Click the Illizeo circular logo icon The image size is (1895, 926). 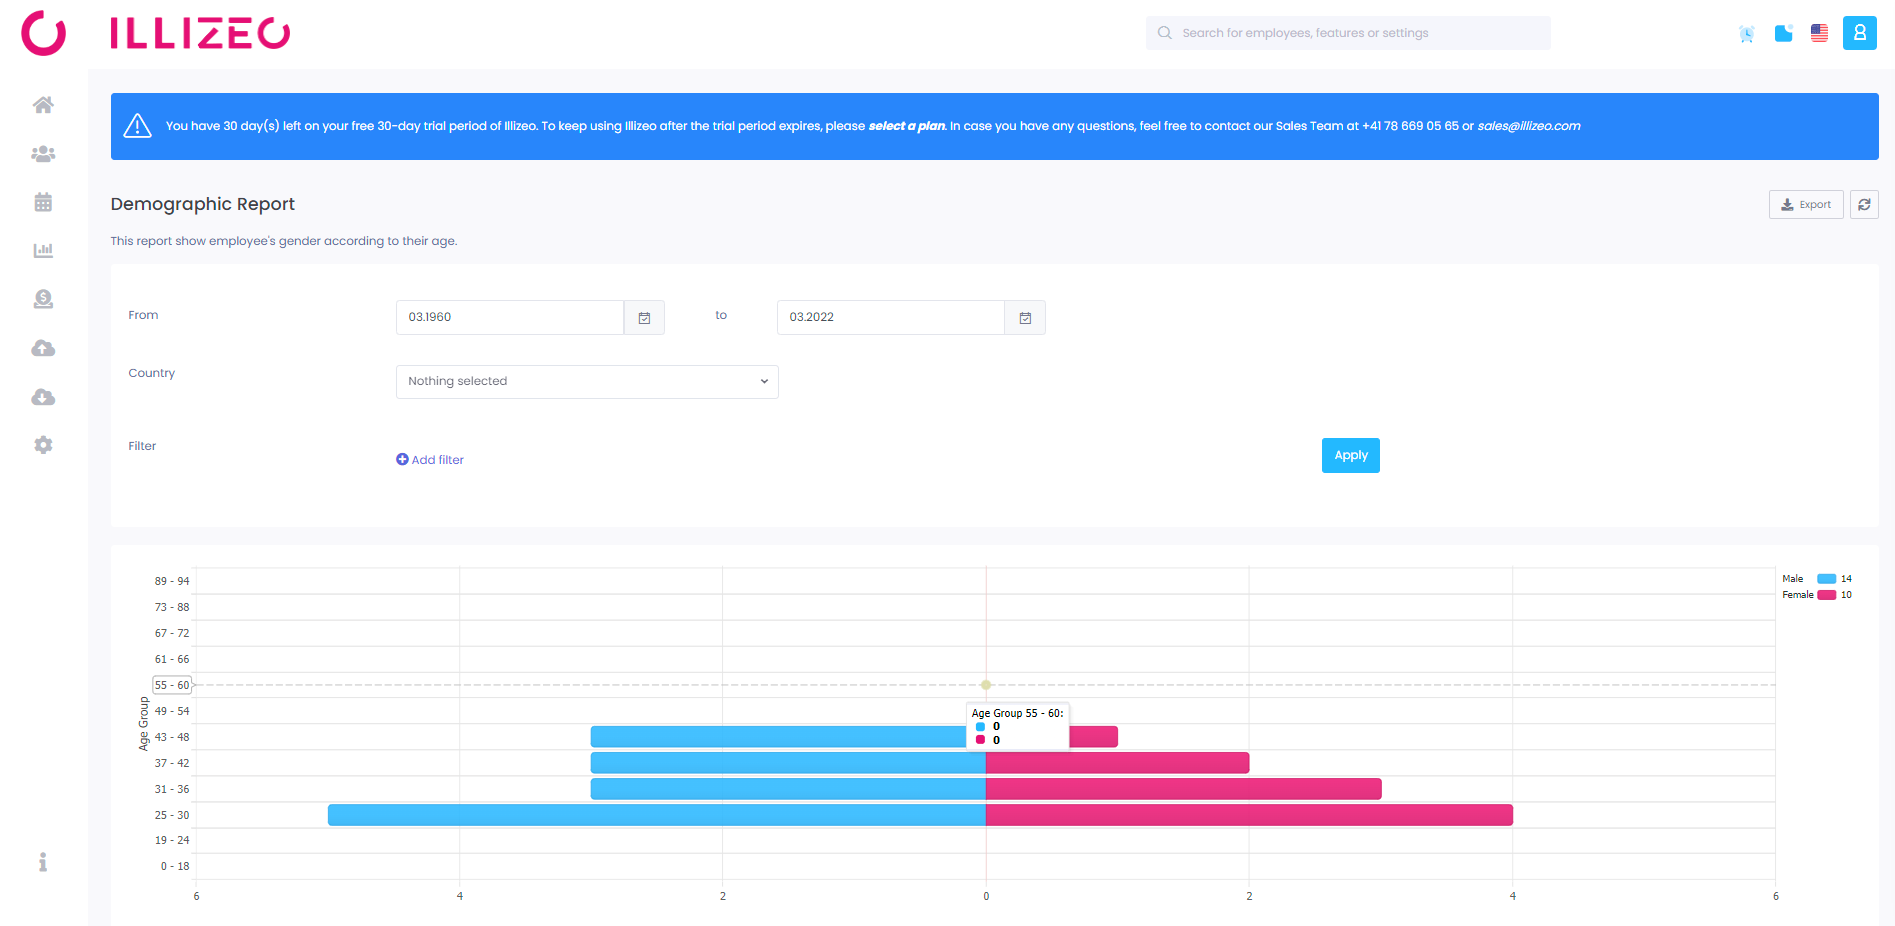(x=44, y=33)
